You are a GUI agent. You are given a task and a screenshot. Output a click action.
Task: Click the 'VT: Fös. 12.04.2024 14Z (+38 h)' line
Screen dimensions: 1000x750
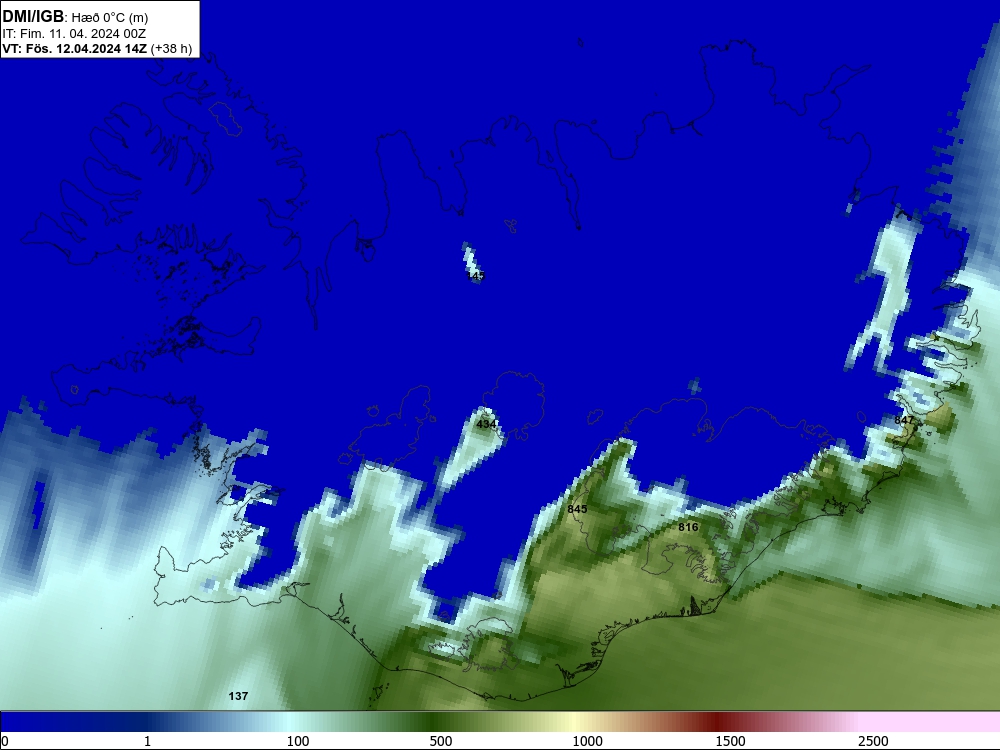[97, 48]
